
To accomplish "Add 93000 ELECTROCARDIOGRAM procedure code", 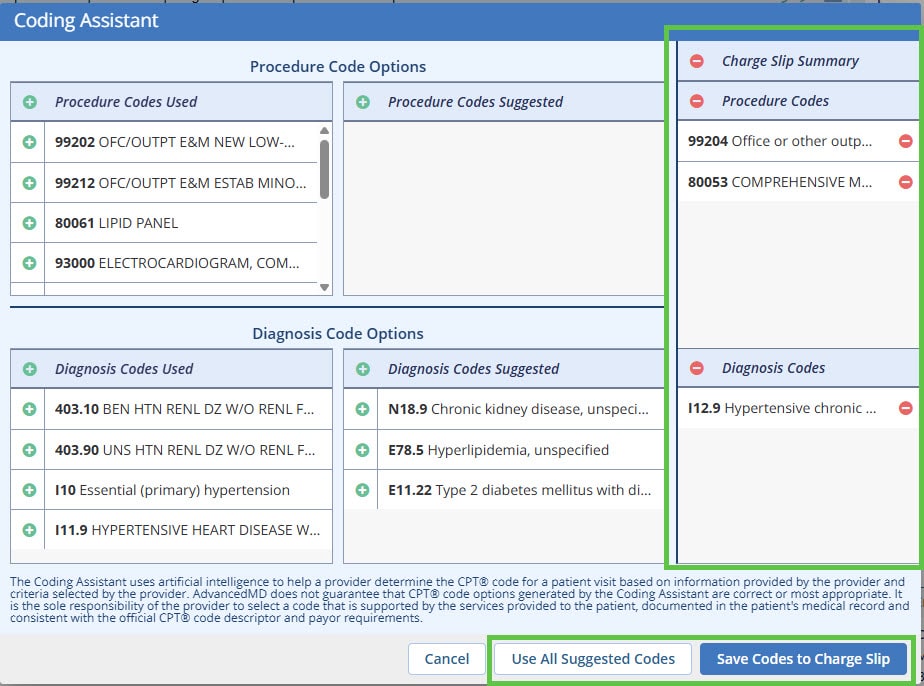I will tap(29, 263).
